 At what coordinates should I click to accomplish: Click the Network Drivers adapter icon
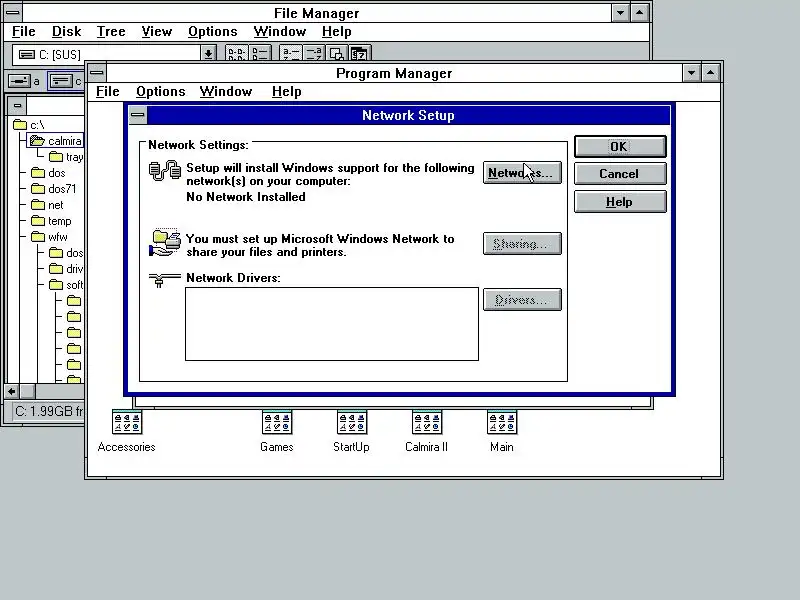[x=164, y=280]
